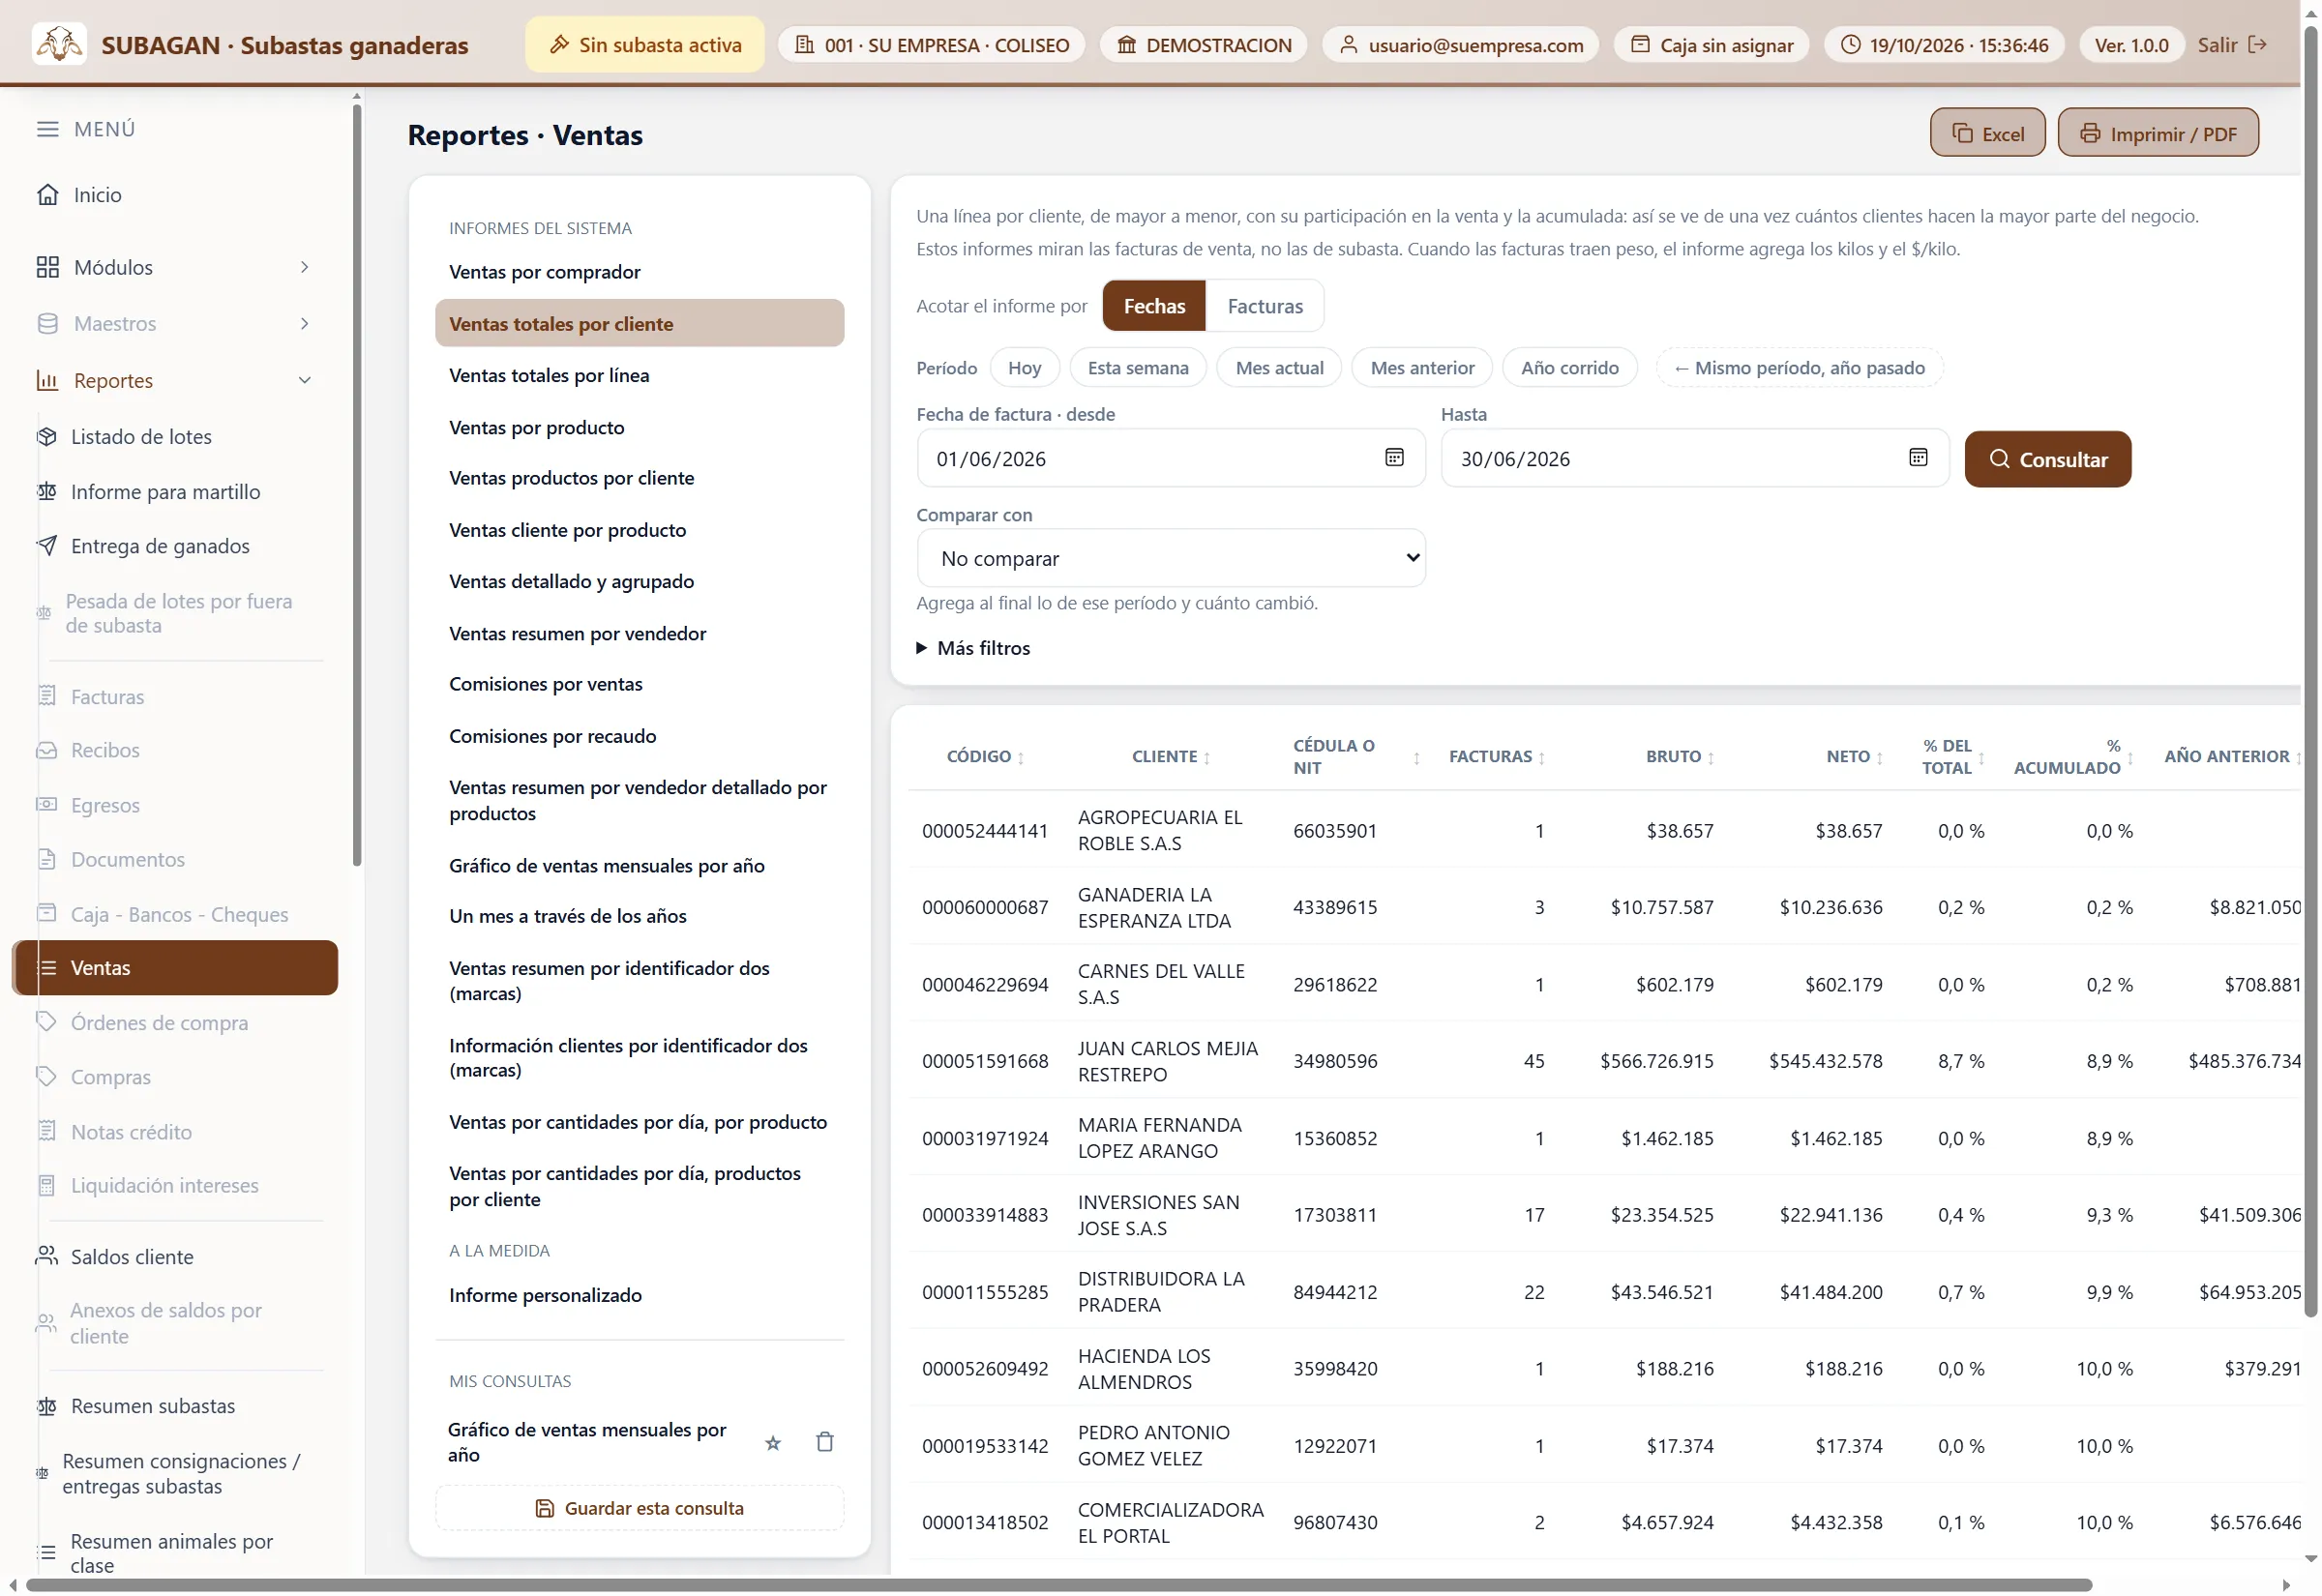Choose the Mes actual period chip
The height and width of the screenshot is (1596, 2322).
(x=1279, y=368)
